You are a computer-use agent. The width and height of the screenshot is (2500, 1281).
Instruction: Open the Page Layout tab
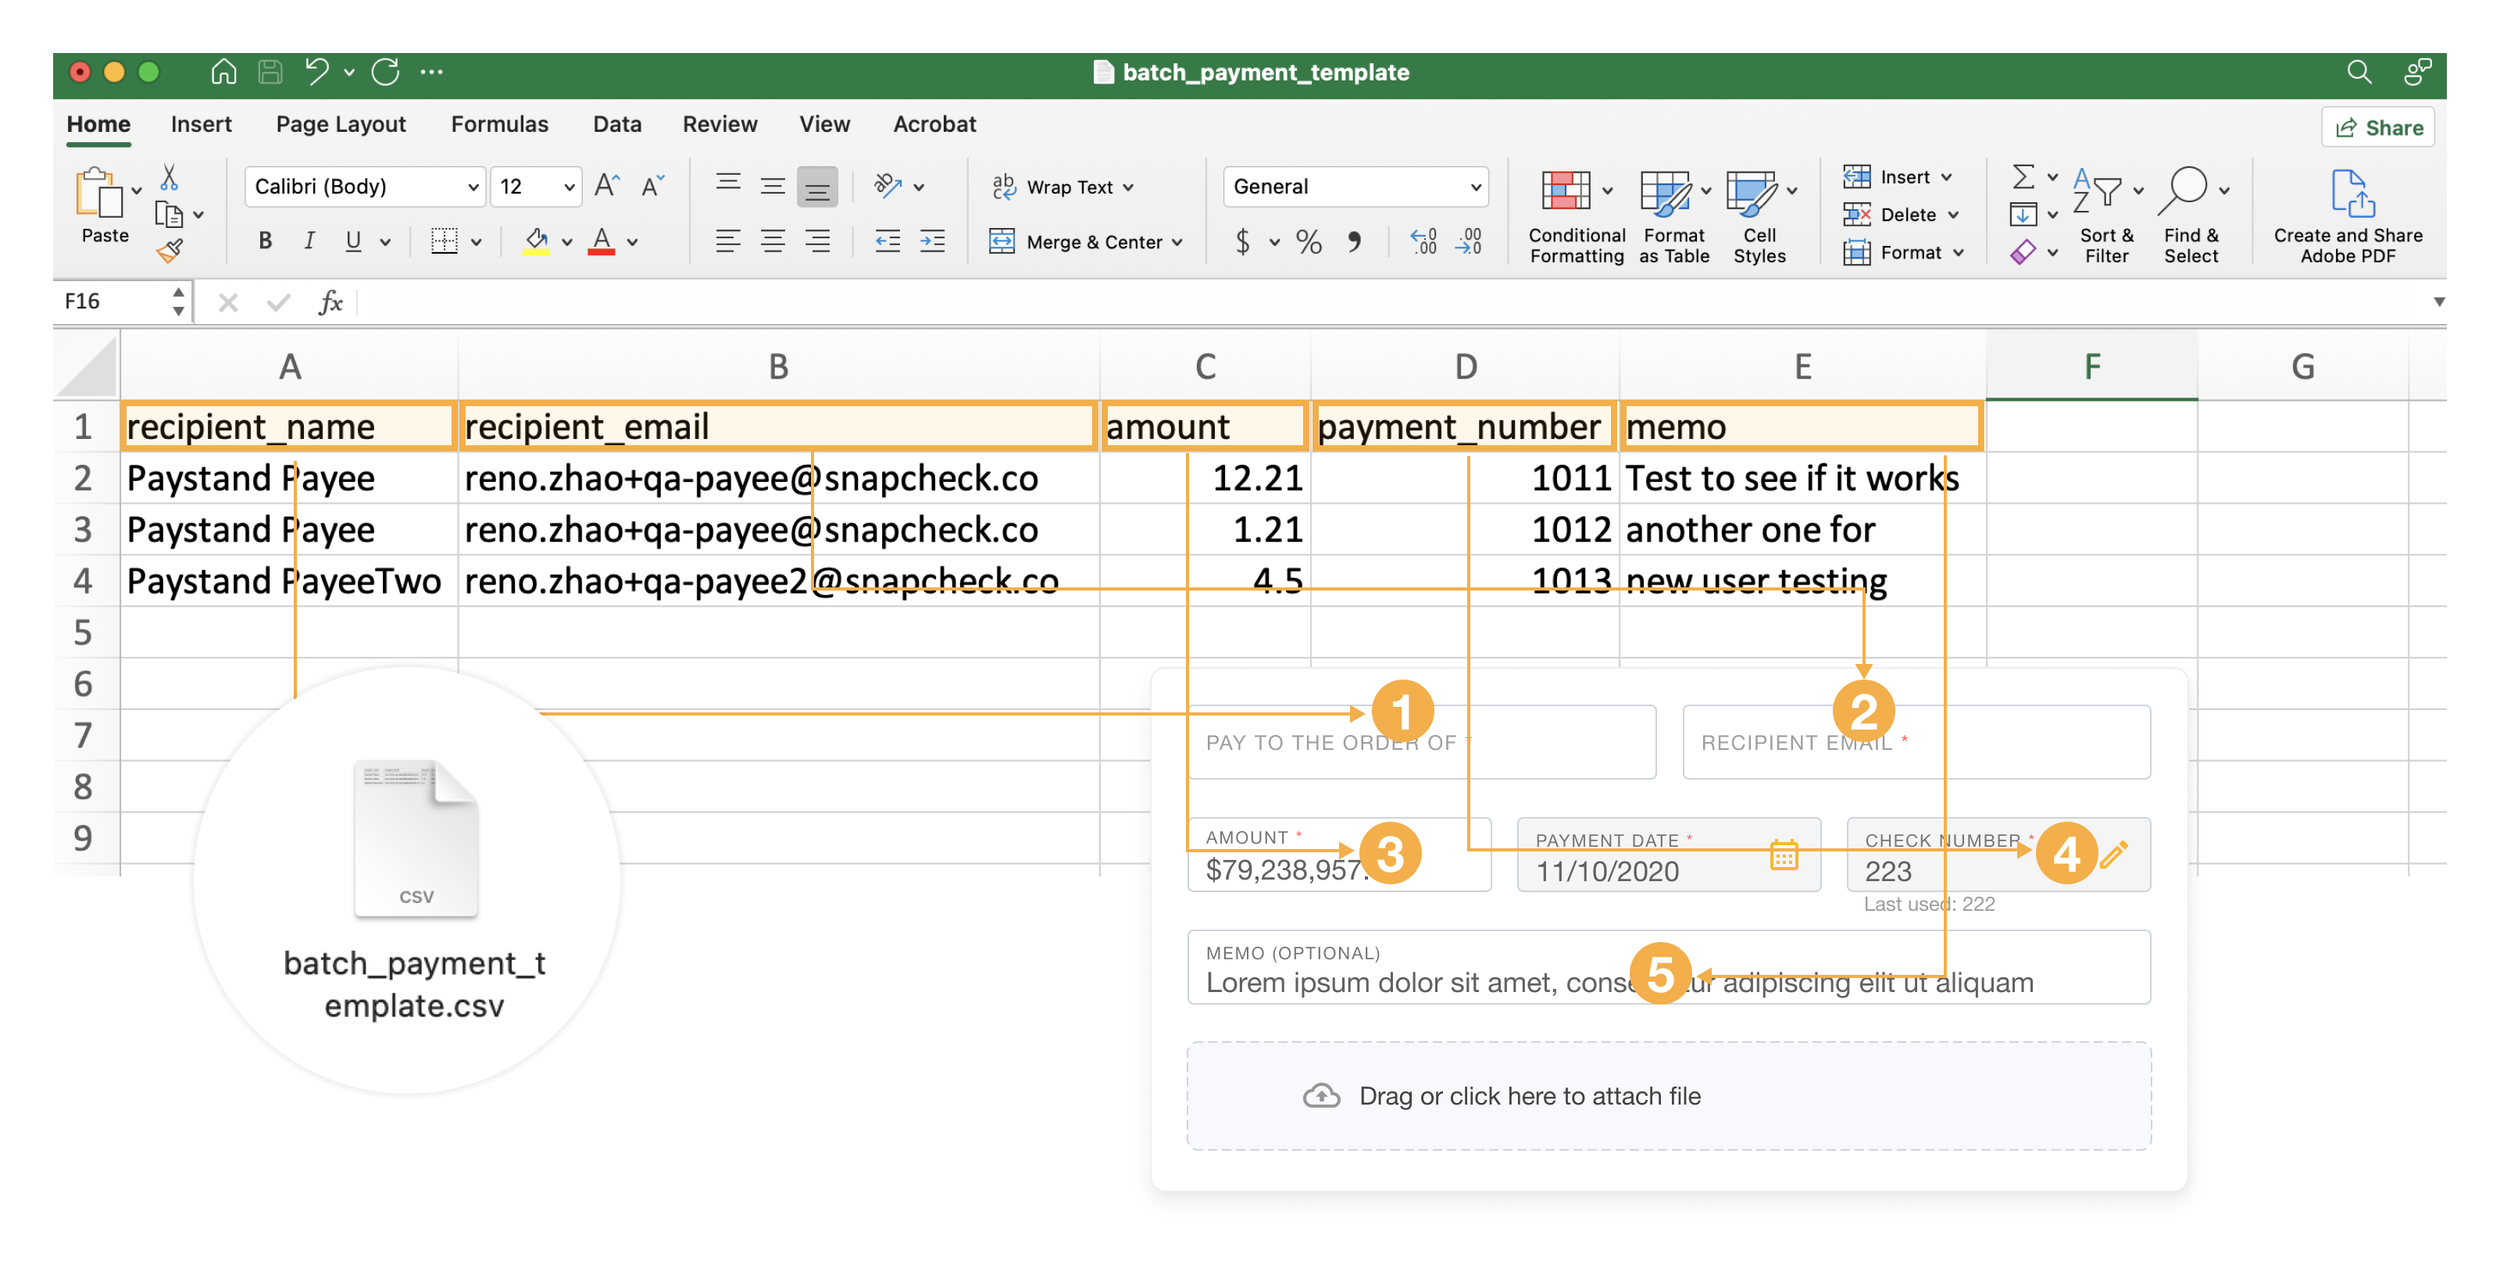click(x=340, y=124)
